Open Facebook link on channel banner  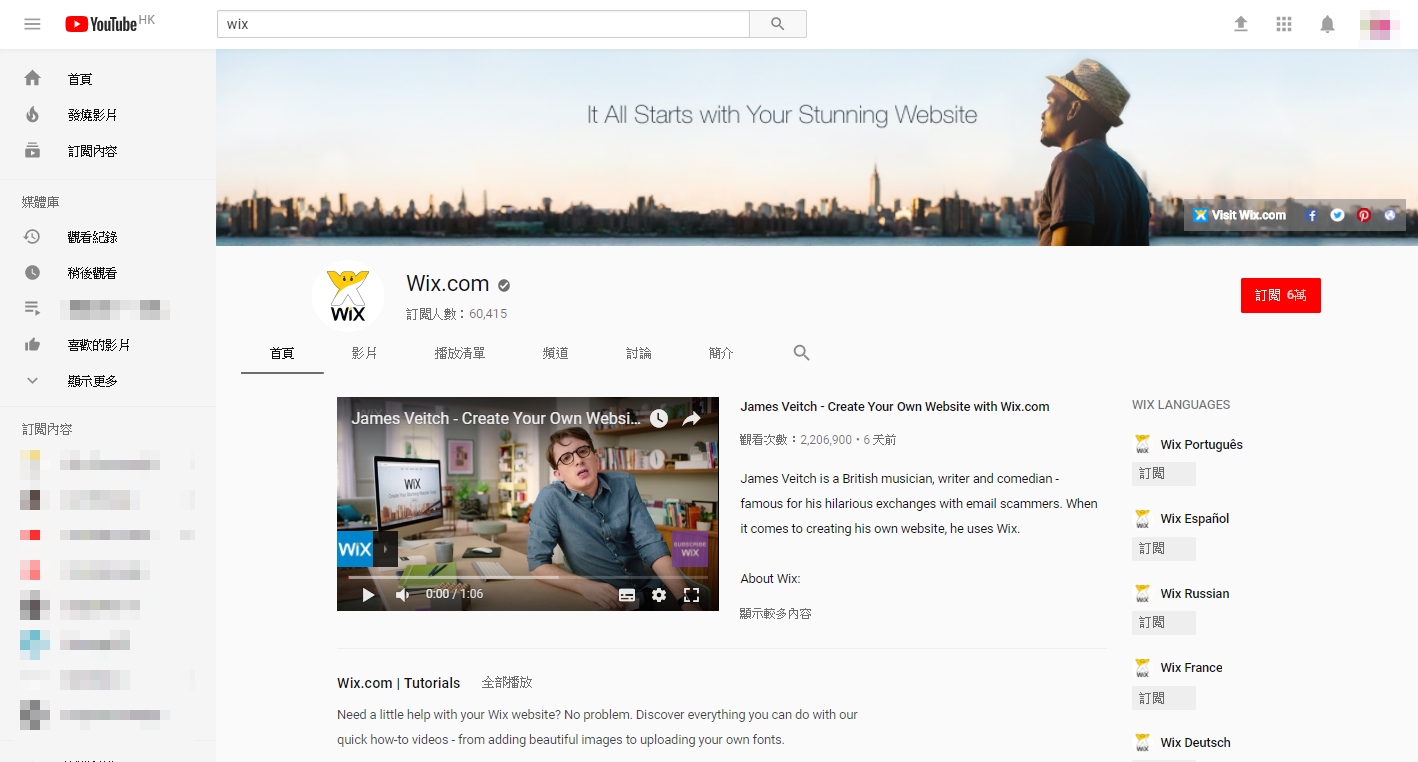click(x=1312, y=215)
